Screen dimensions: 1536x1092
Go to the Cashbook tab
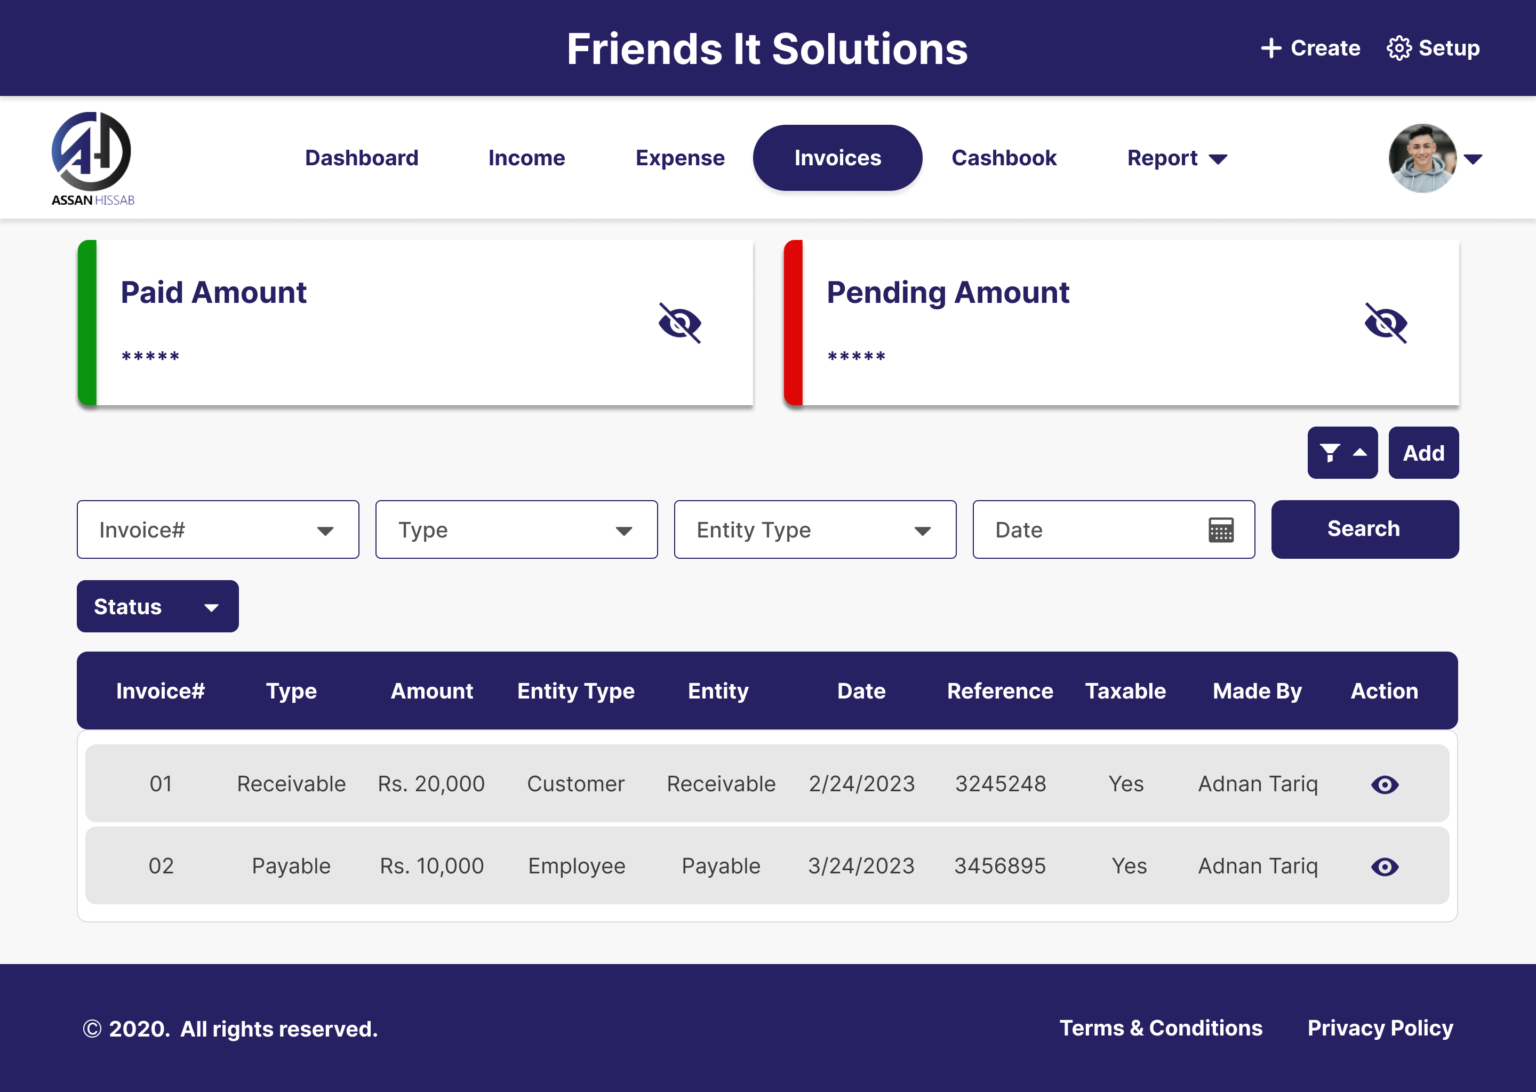tap(1004, 158)
